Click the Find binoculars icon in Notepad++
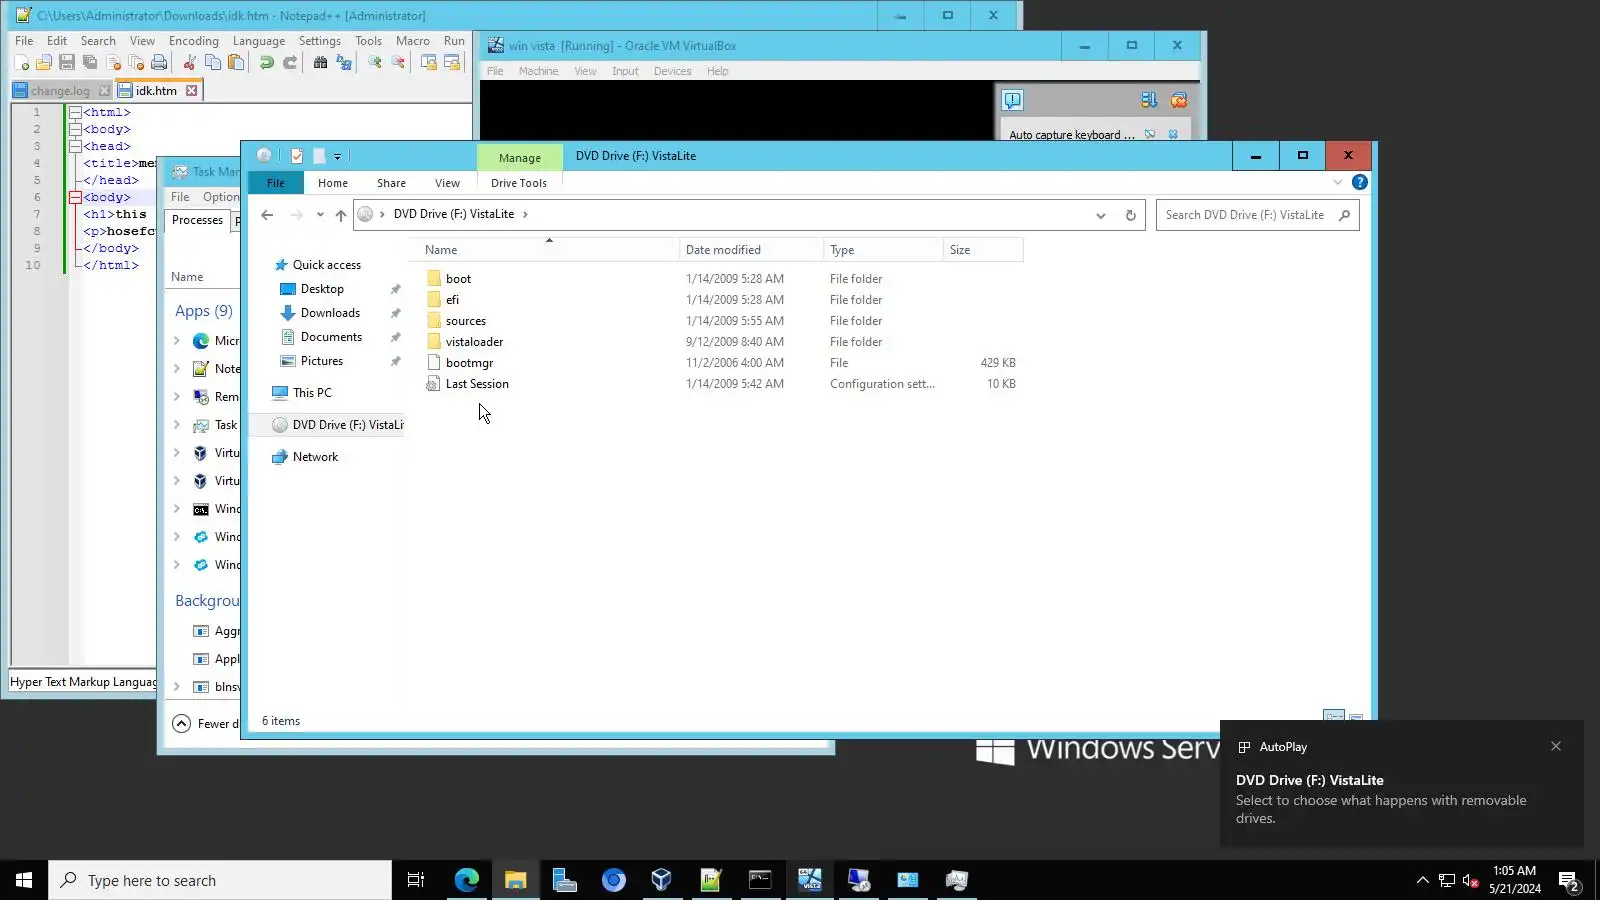This screenshot has width=1600, height=900. (x=320, y=63)
